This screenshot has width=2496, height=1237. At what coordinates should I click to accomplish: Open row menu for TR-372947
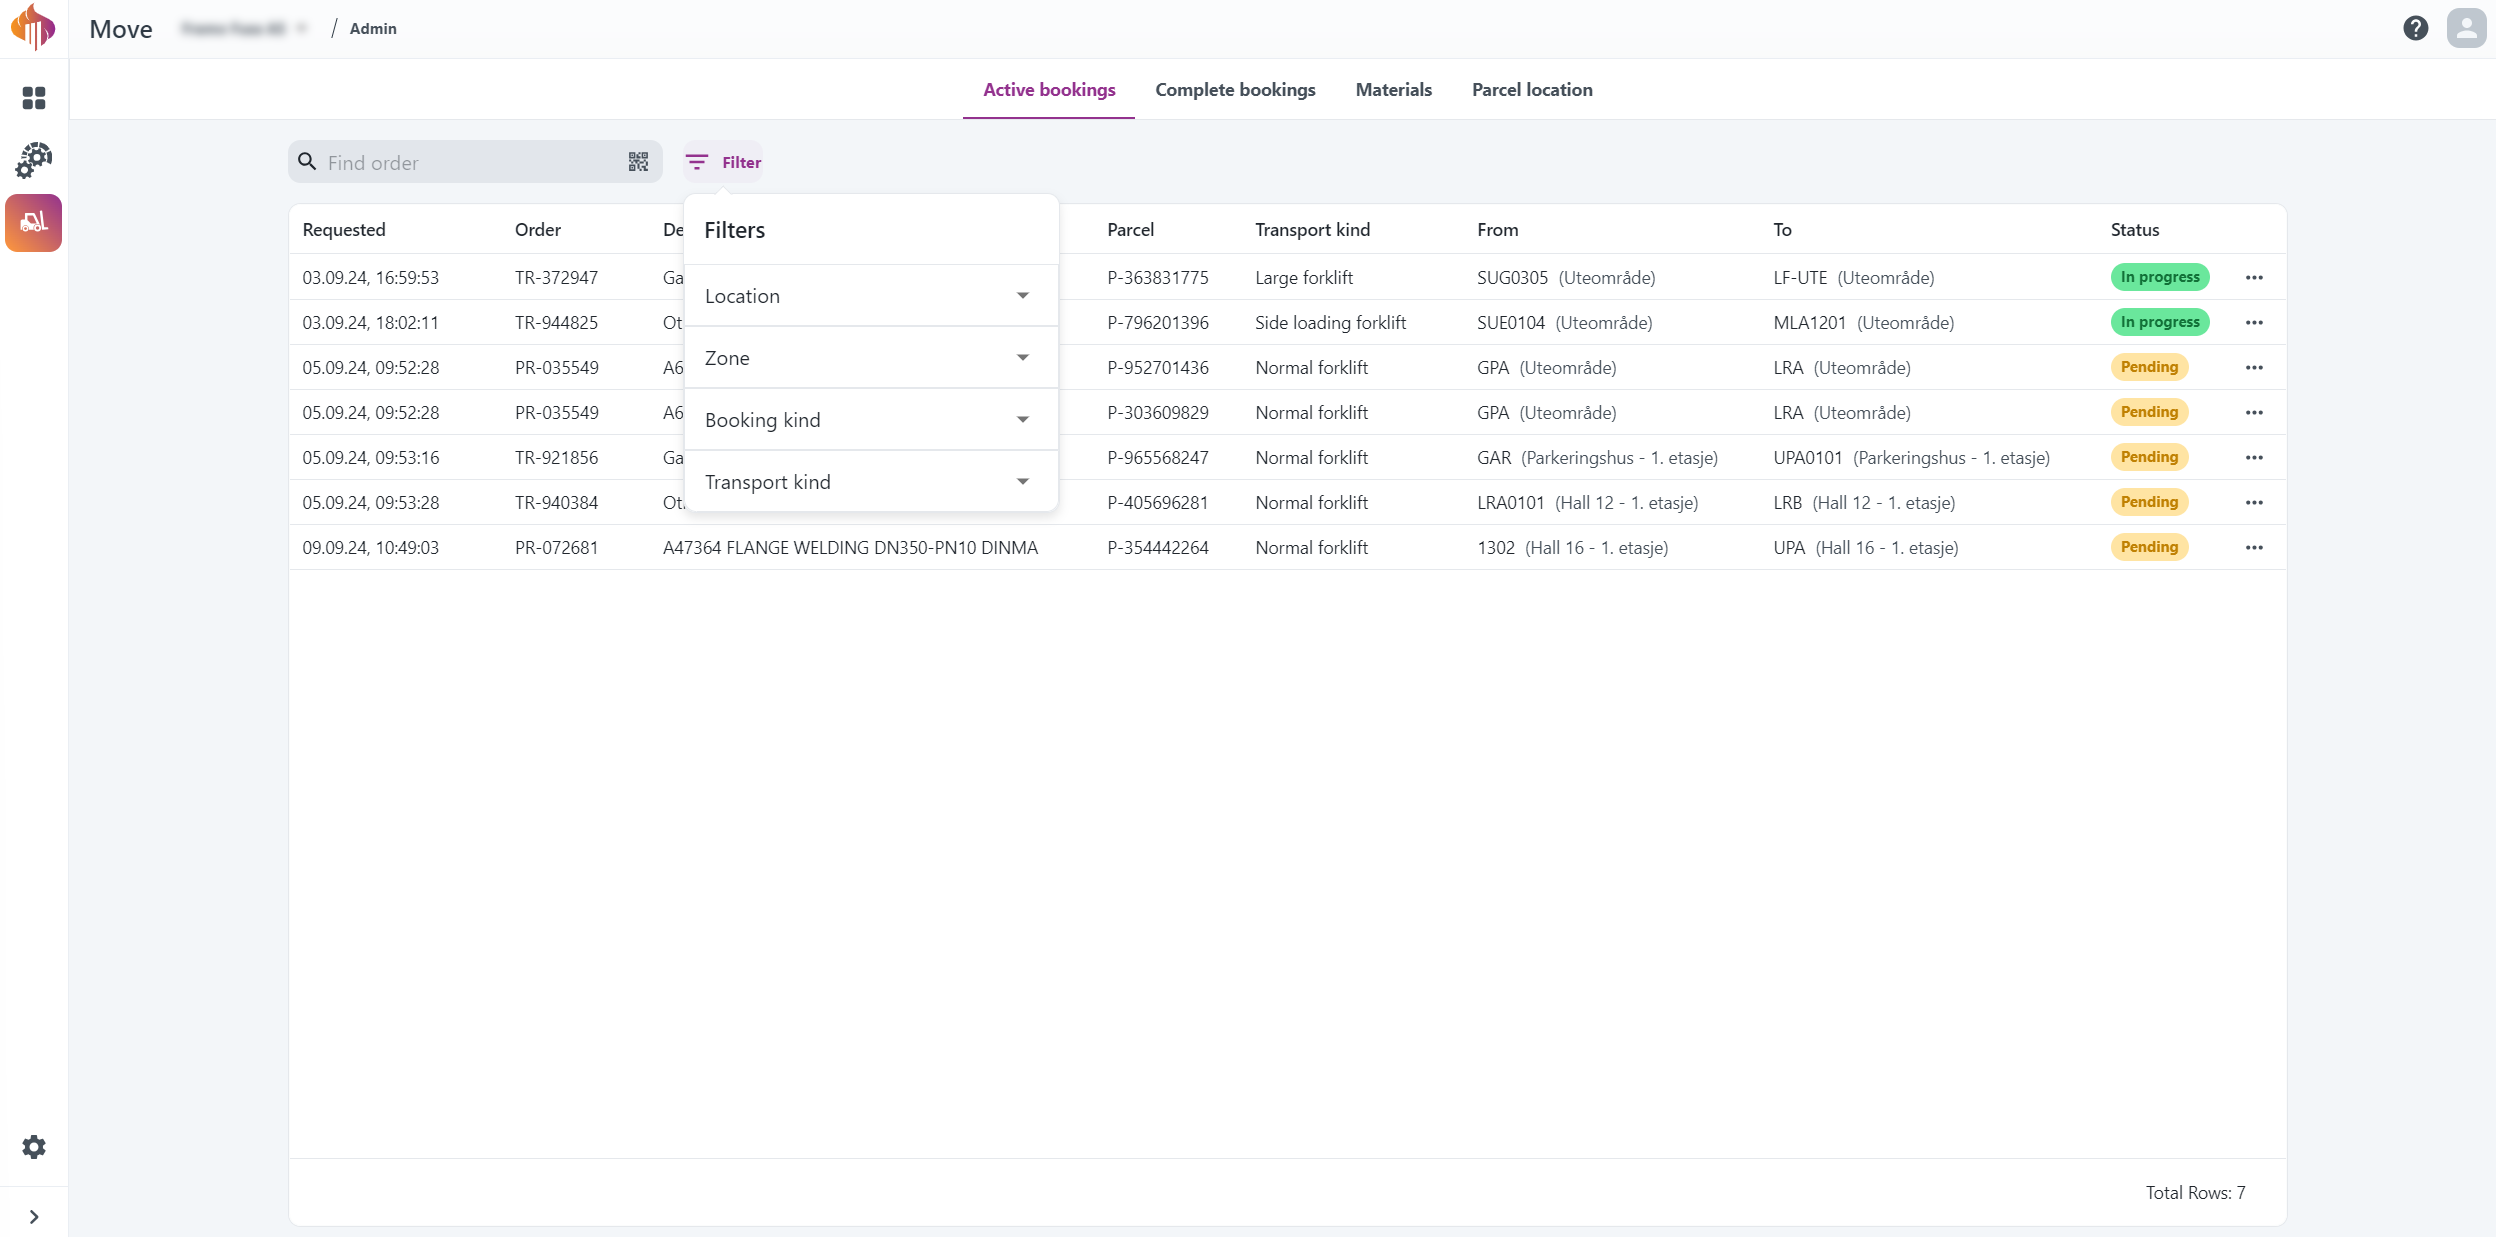(x=2254, y=277)
